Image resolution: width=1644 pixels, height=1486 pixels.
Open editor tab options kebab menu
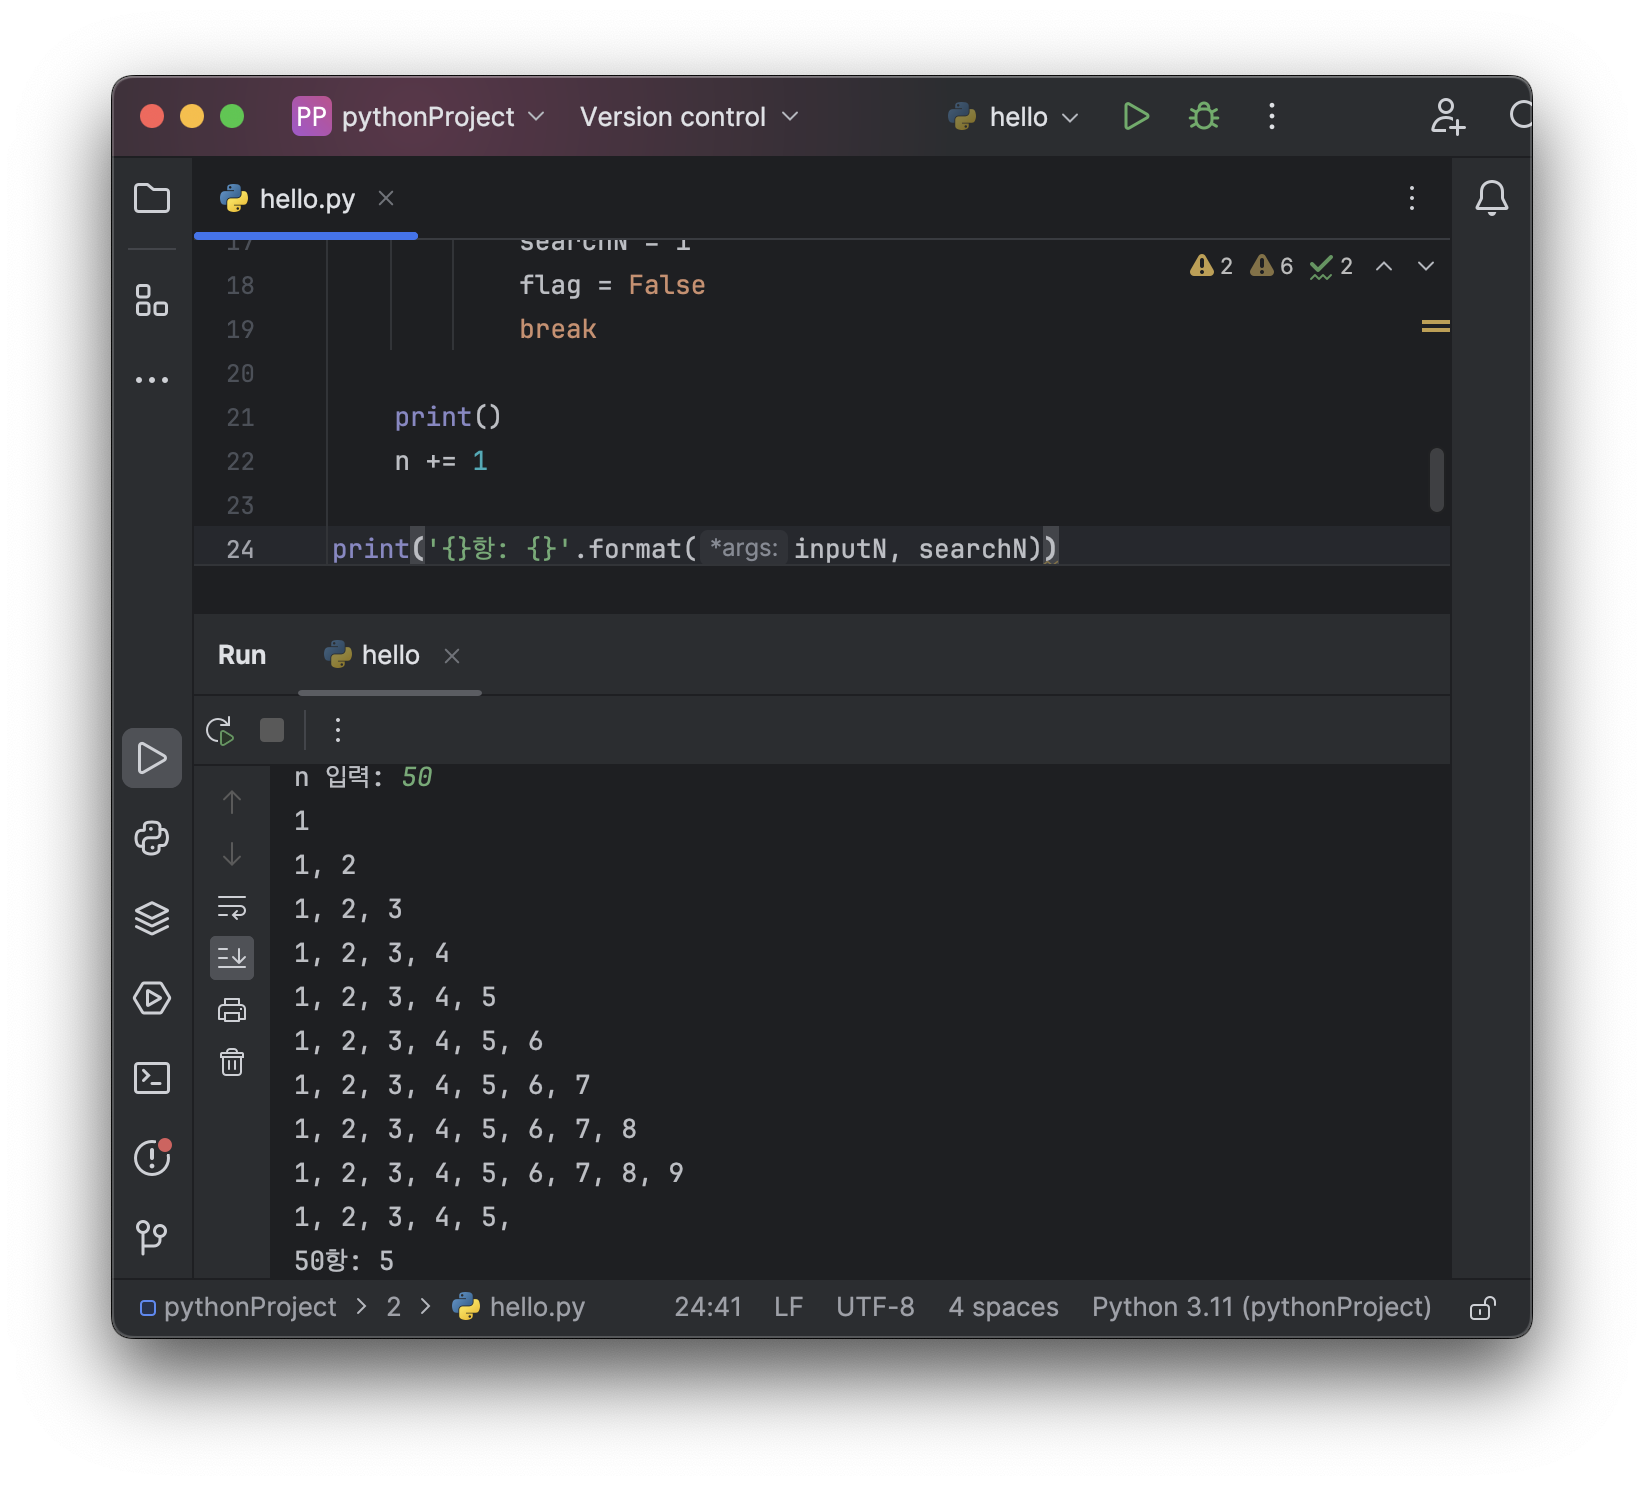point(1412,198)
